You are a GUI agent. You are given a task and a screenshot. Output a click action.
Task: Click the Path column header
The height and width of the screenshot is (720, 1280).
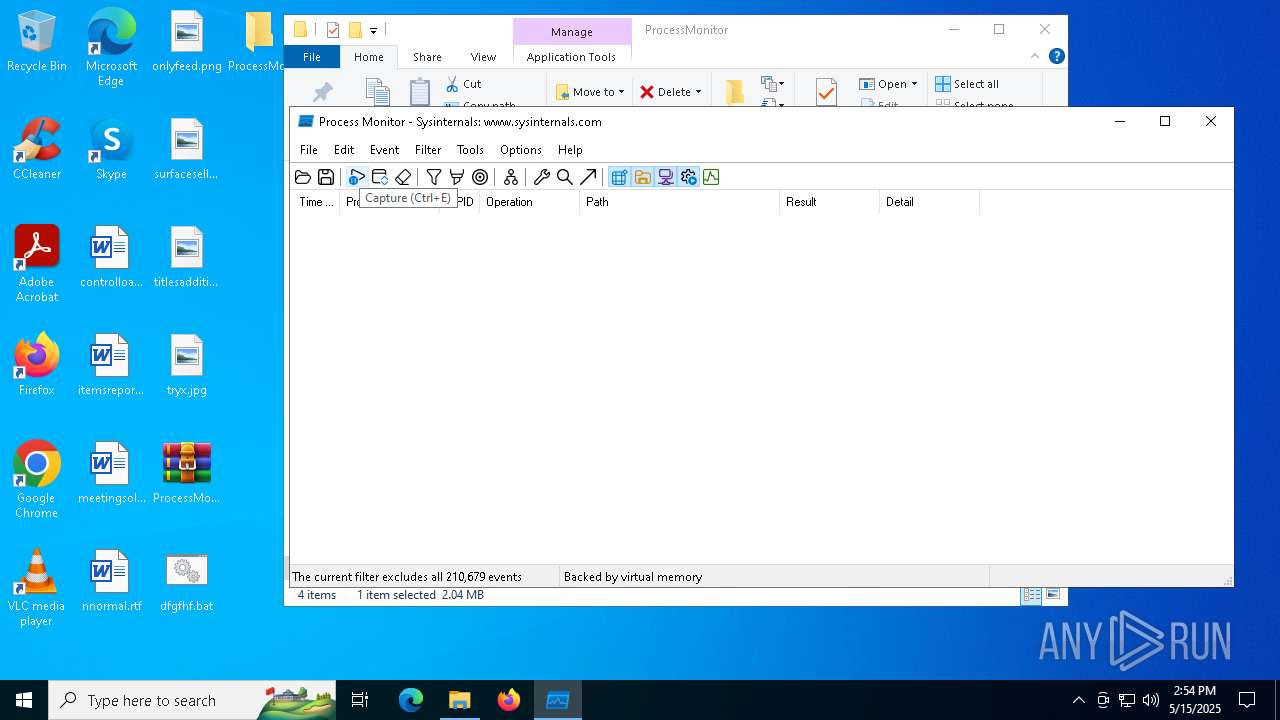pyautogui.click(x=680, y=202)
